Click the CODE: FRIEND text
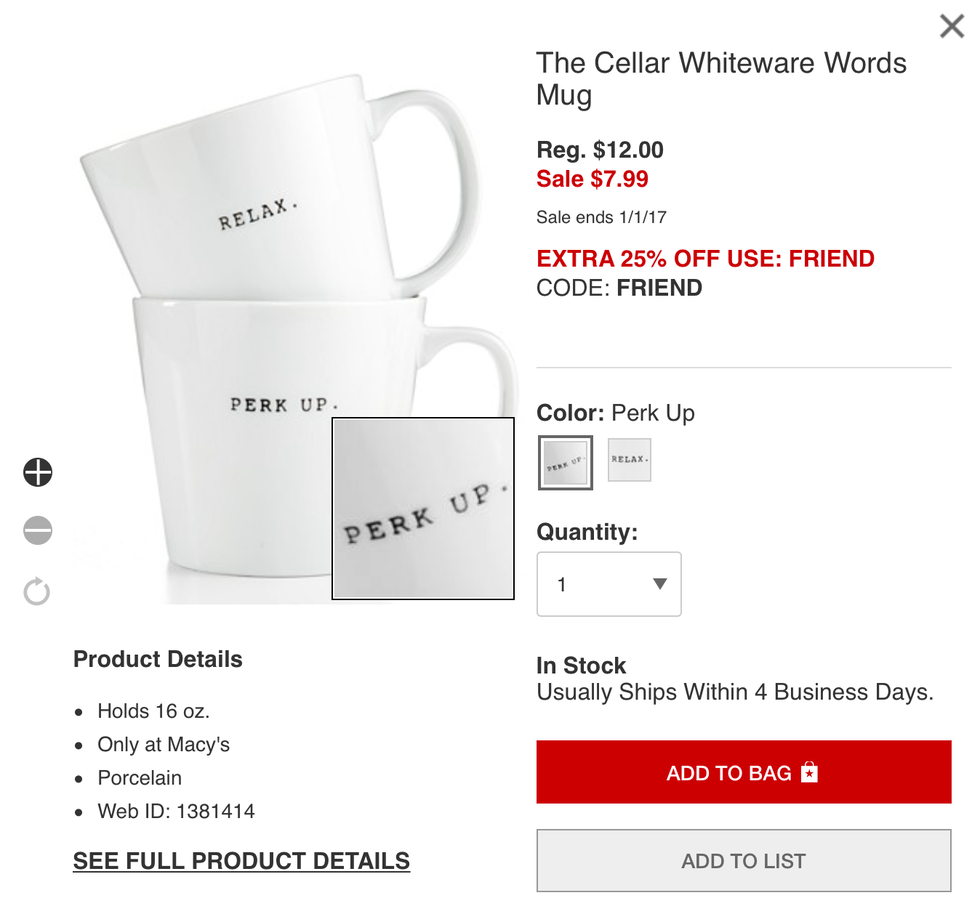This screenshot has height=898, width=980. coord(619,288)
